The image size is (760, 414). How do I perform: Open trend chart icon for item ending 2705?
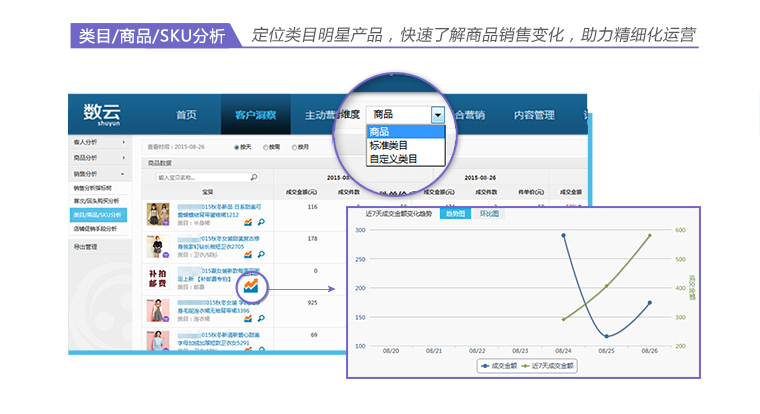click(248, 254)
